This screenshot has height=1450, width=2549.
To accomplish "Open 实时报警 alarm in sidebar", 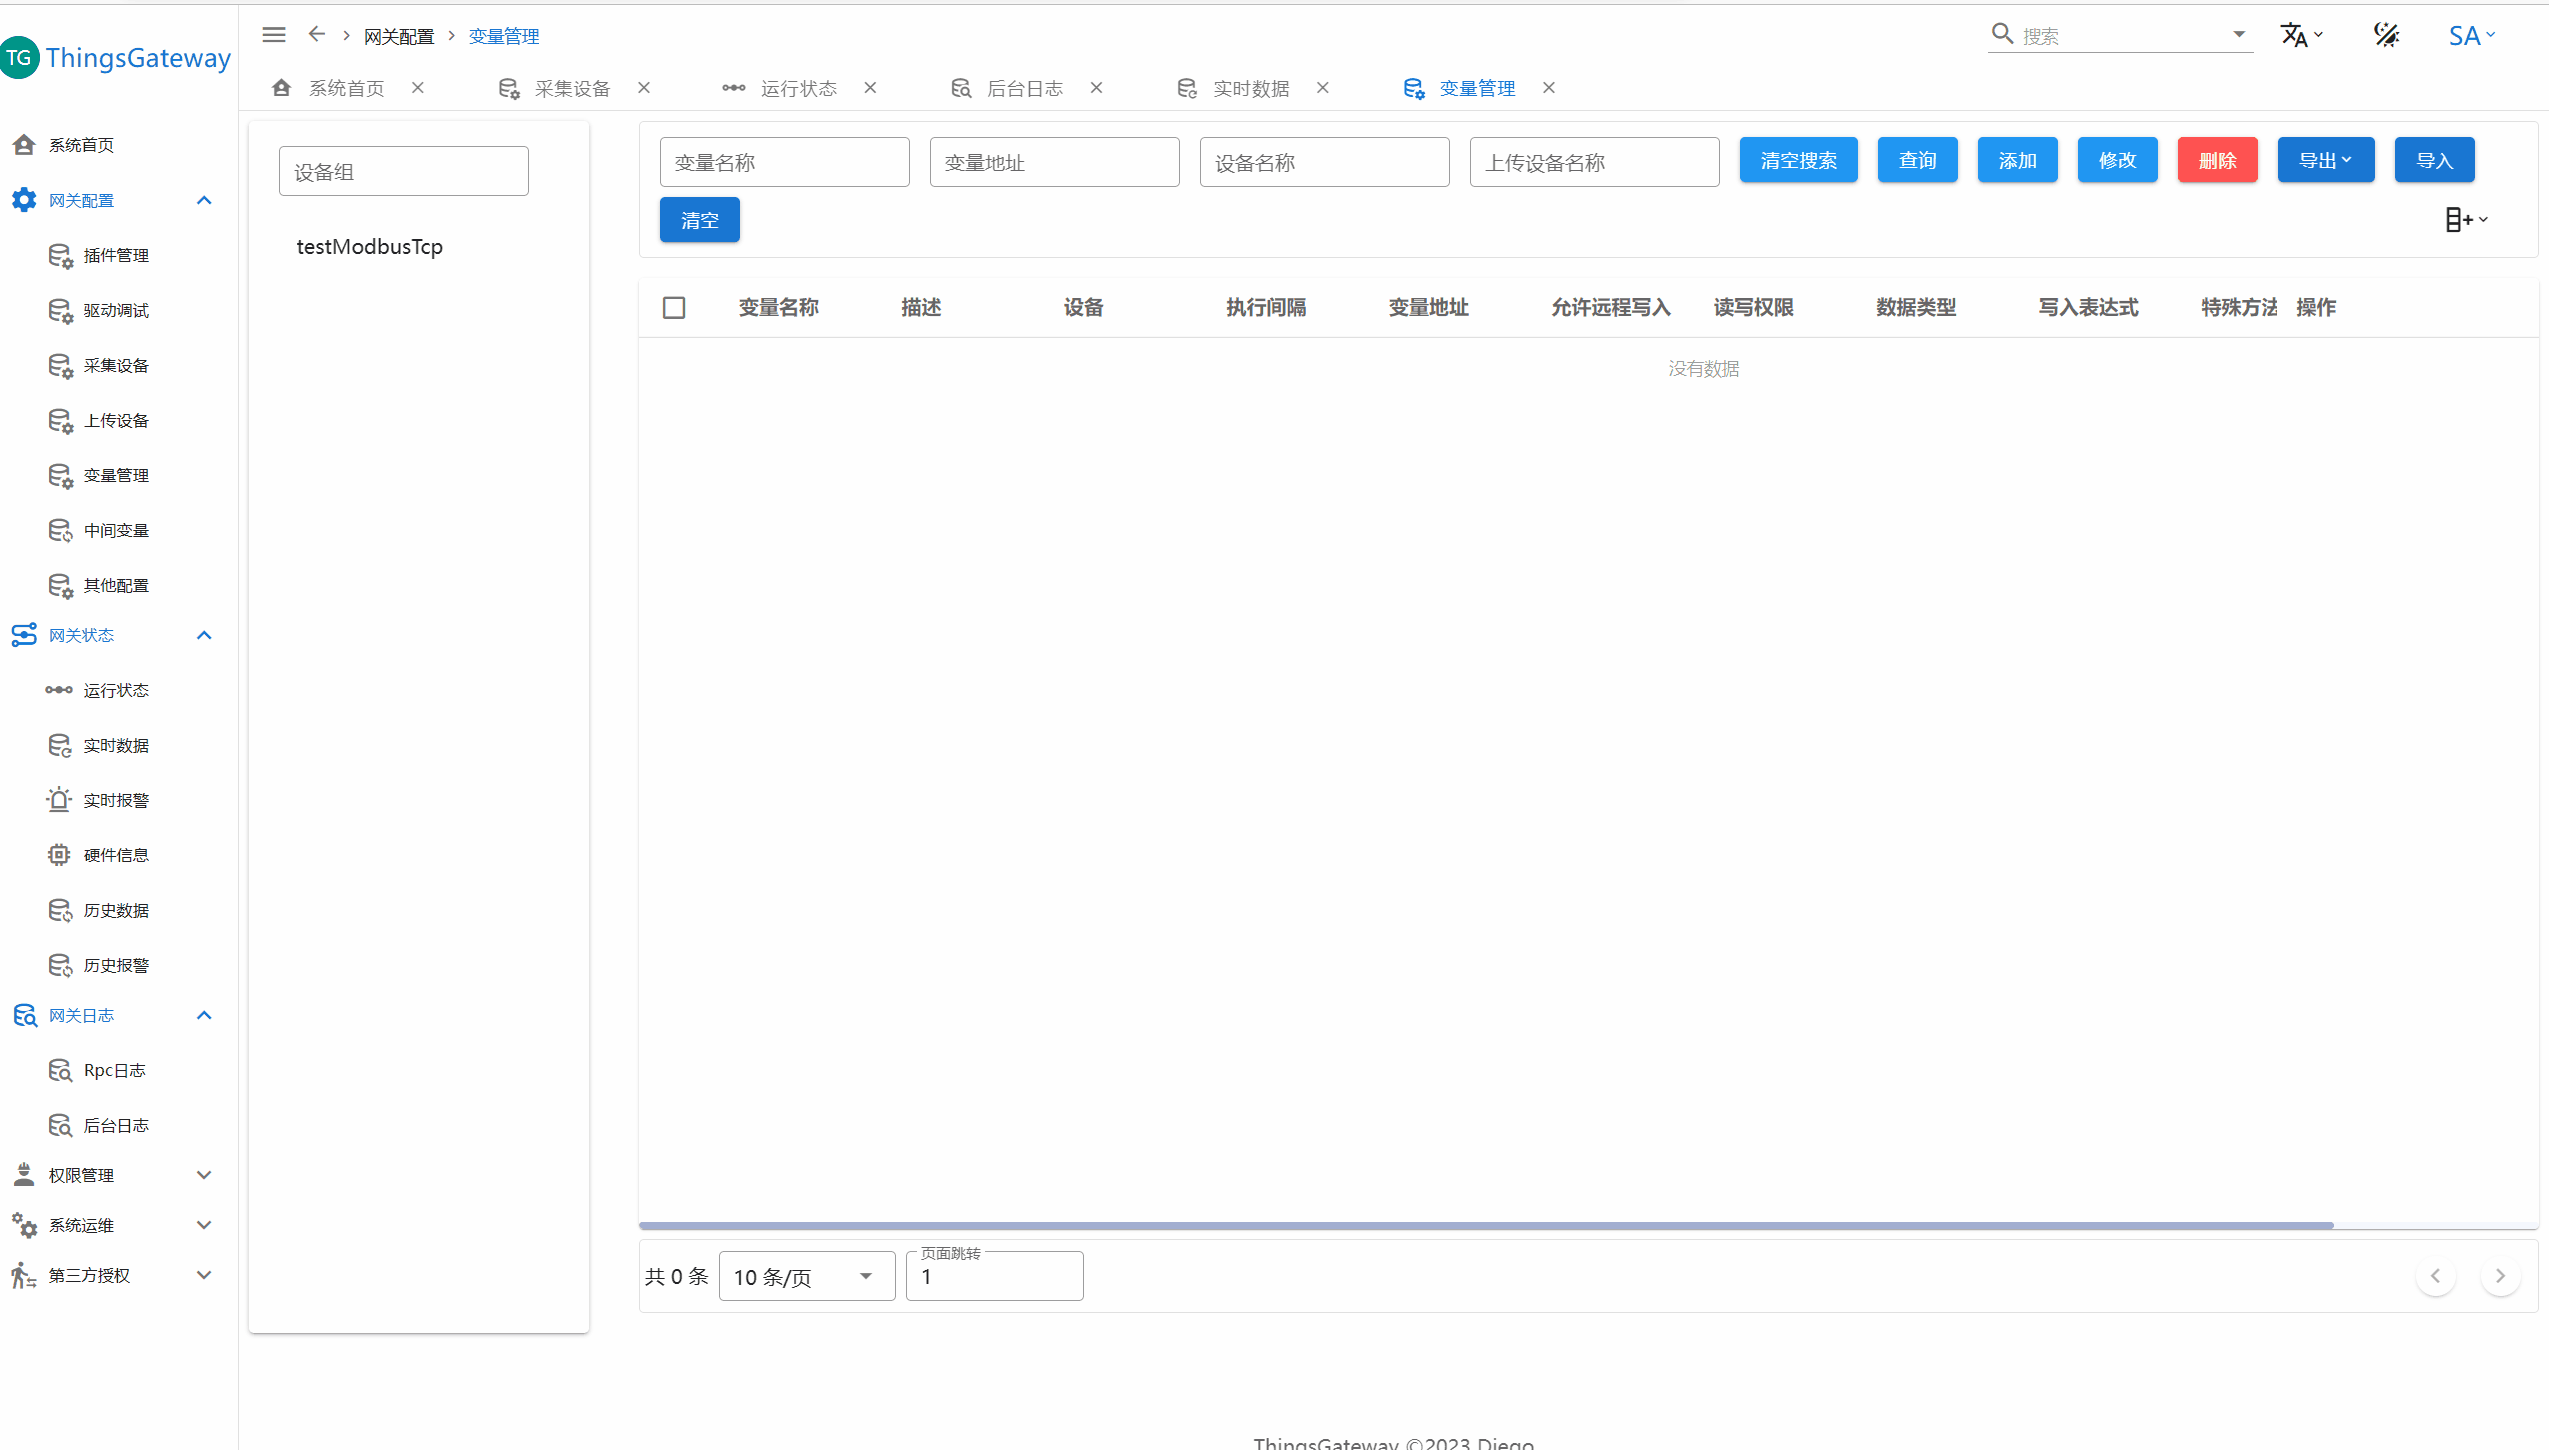I will pos(116,800).
